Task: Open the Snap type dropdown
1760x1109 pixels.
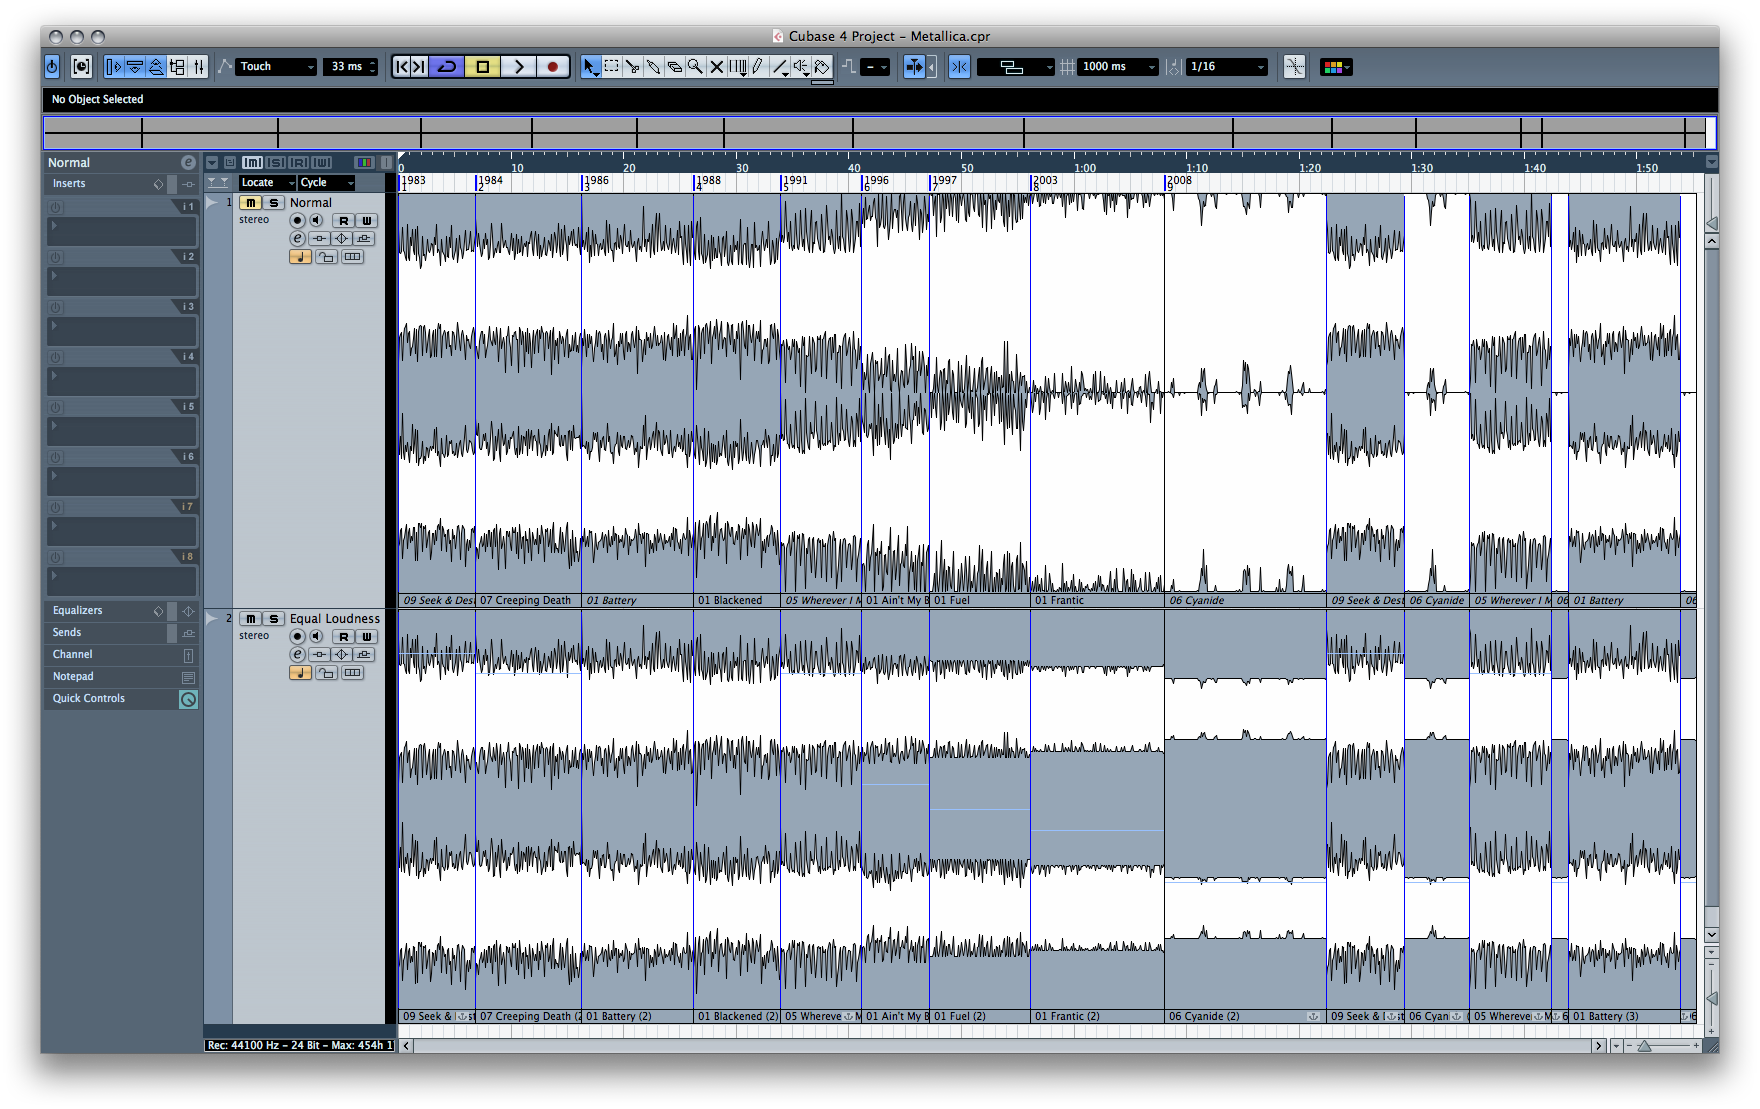Action: pos(1015,67)
